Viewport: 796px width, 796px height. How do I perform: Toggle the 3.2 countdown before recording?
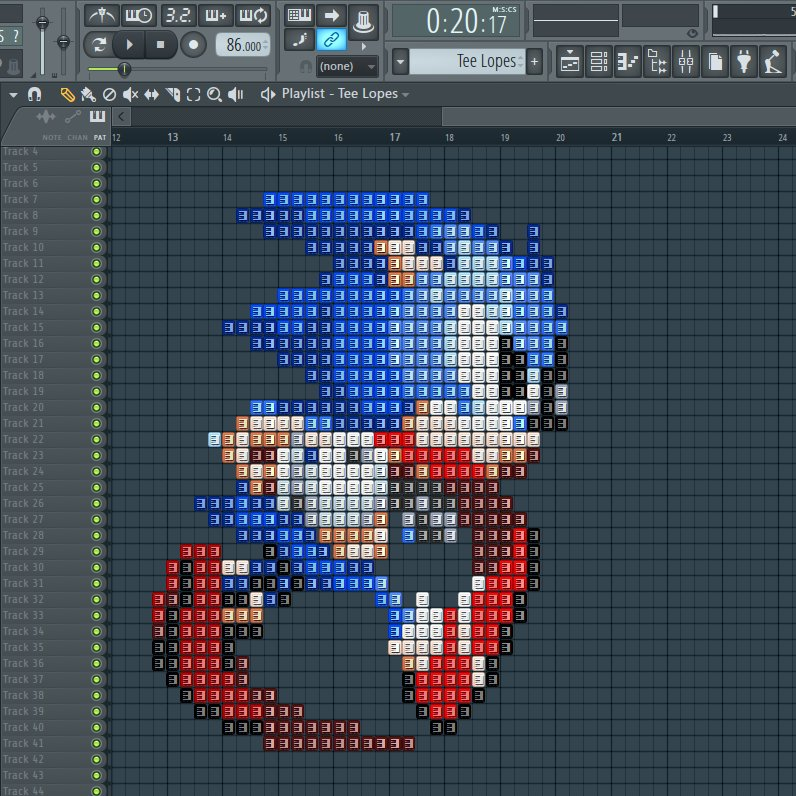click(179, 16)
